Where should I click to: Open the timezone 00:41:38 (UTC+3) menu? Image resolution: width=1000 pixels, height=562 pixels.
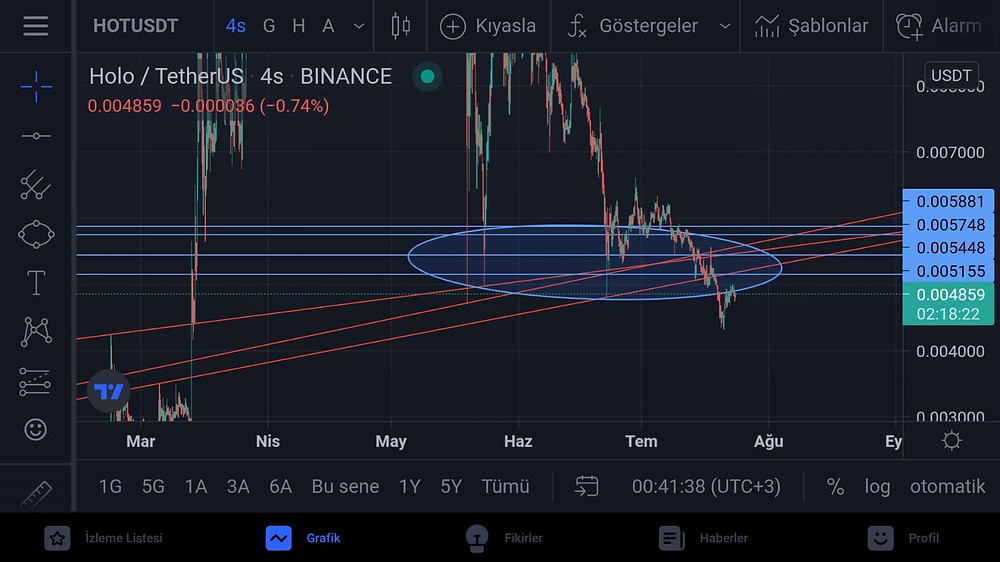point(706,487)
